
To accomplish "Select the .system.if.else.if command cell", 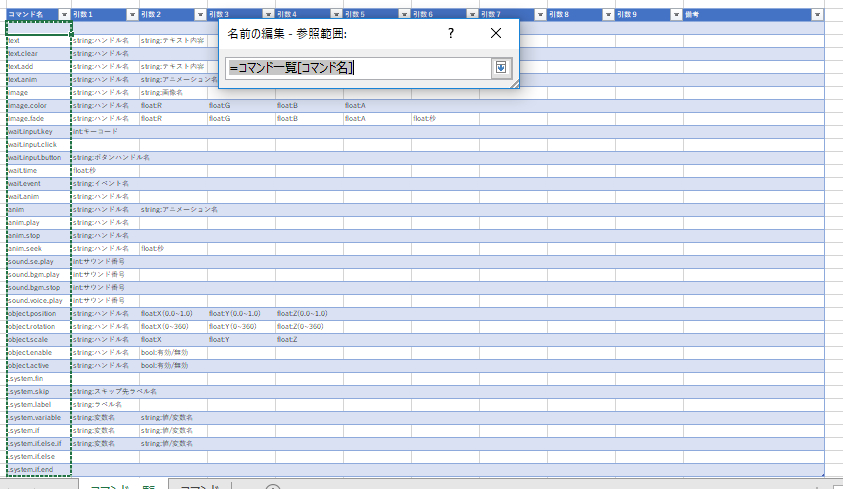I will (x=39, y=444).
